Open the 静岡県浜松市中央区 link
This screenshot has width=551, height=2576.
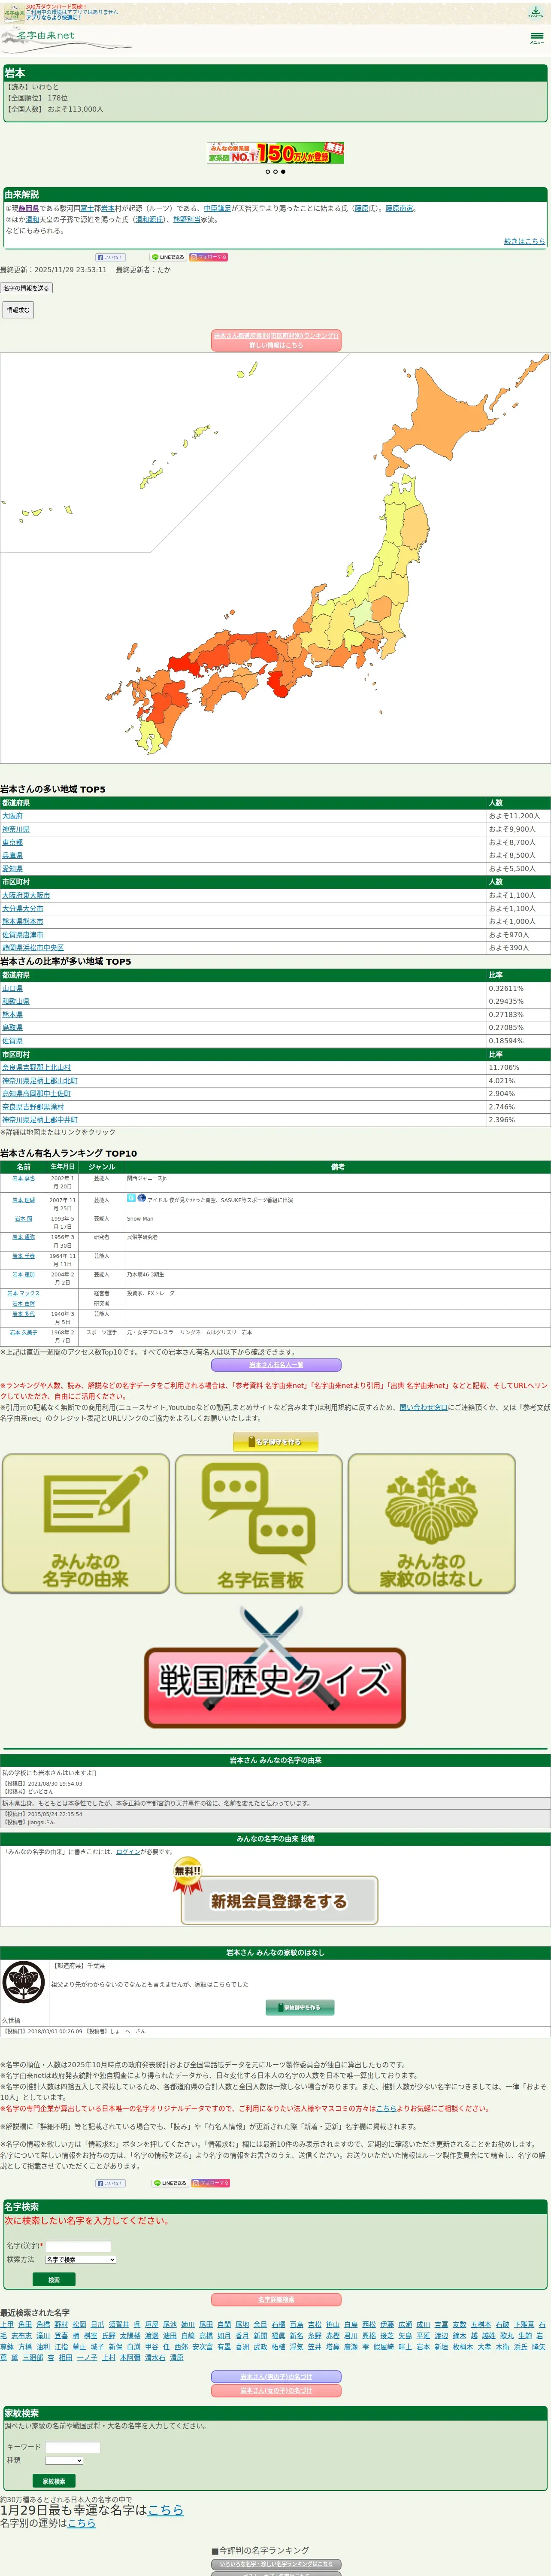click(33, 948)
